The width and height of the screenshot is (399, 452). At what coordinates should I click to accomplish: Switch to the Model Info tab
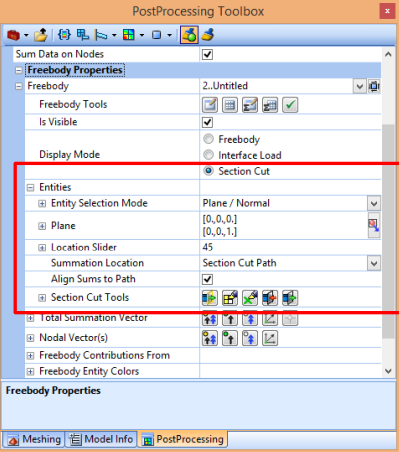click(x=101, y=439)
